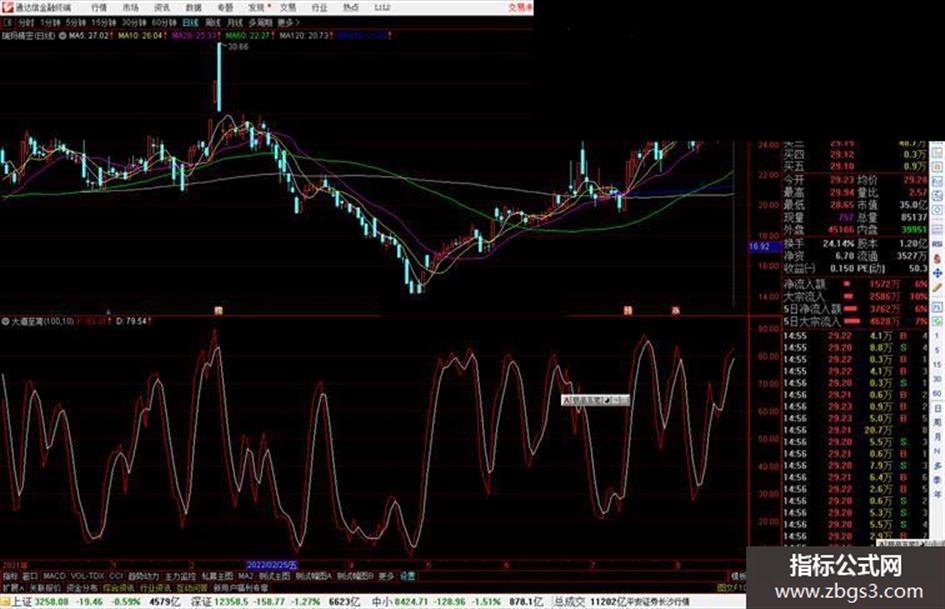Select the MACD indicator tab
945x609 pixels.
coord(54,576)
